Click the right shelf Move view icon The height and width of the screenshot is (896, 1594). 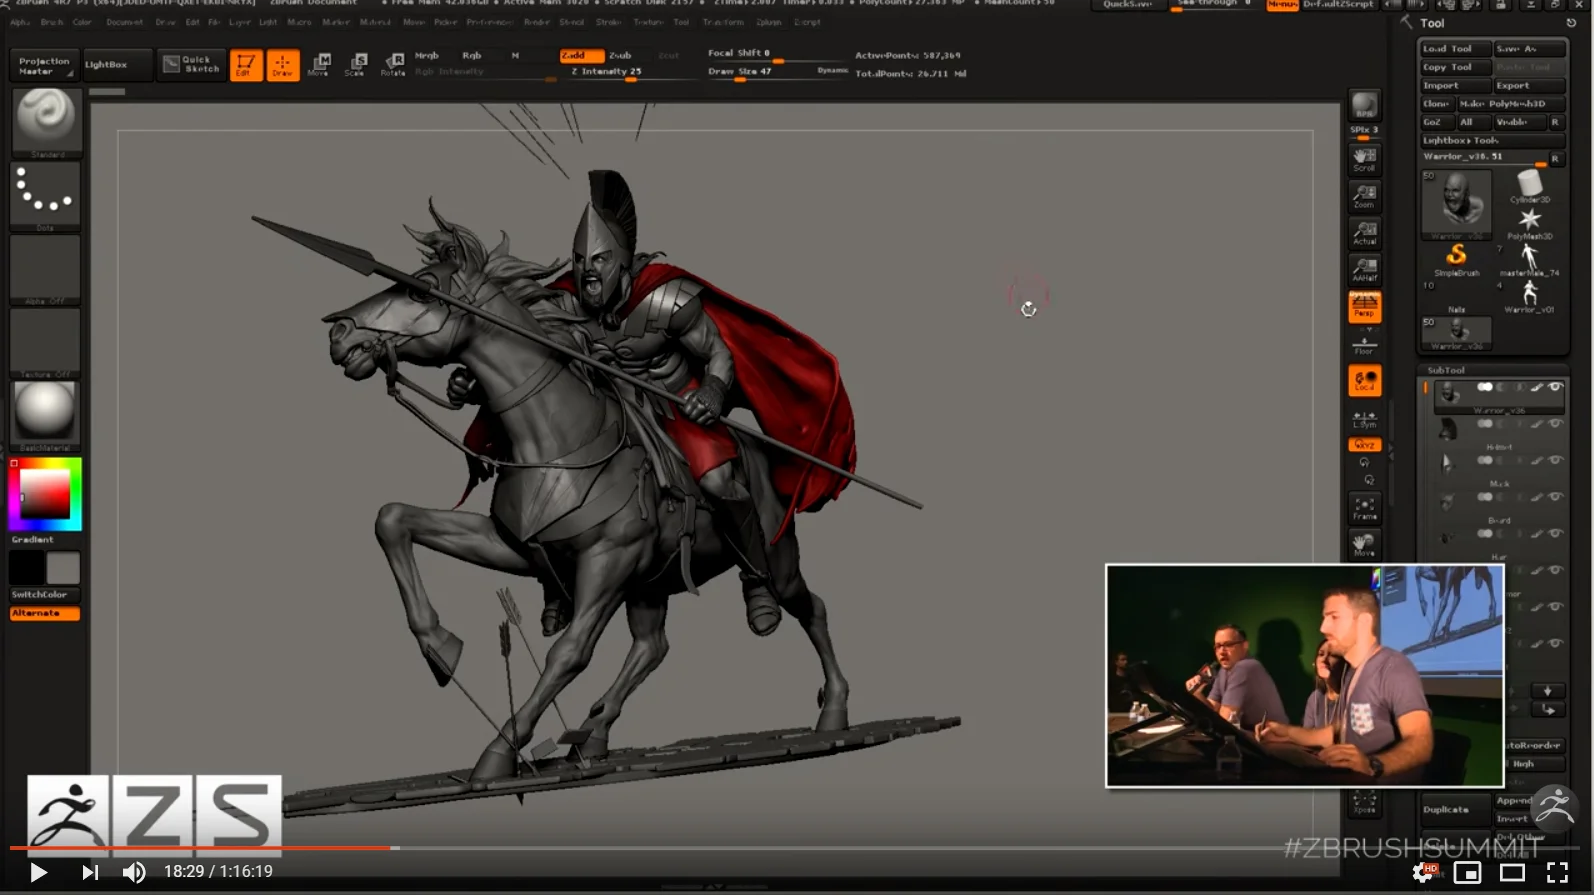pos(1364,545)
